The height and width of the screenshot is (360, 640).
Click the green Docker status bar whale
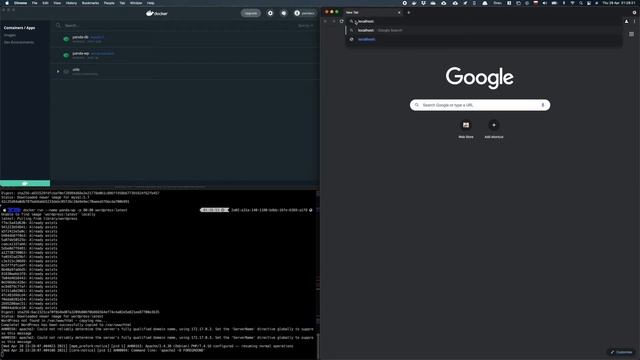tap(25, 183)
